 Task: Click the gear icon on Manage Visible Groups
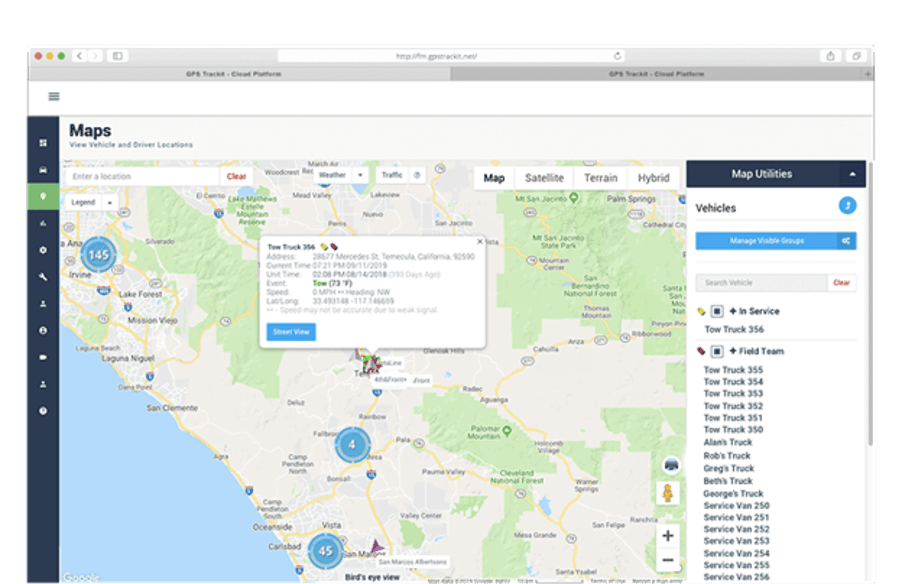tap(846, 241)
